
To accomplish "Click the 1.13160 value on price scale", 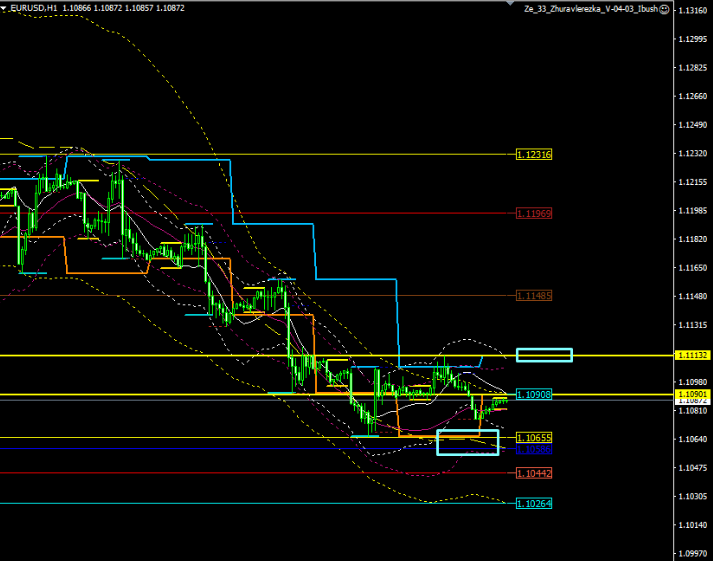I will point(690,10).
